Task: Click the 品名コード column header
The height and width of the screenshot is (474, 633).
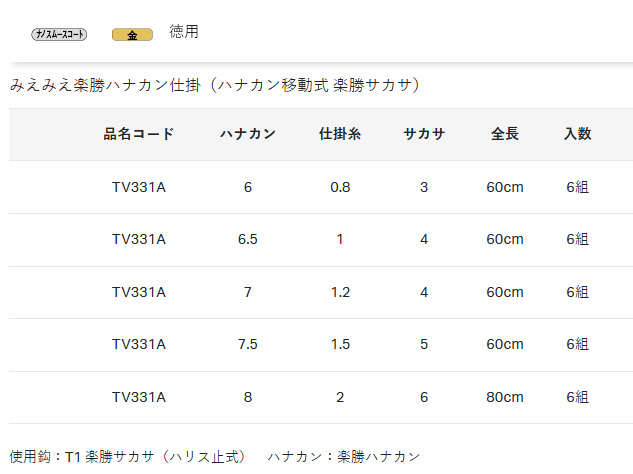Action: (139, 134)
